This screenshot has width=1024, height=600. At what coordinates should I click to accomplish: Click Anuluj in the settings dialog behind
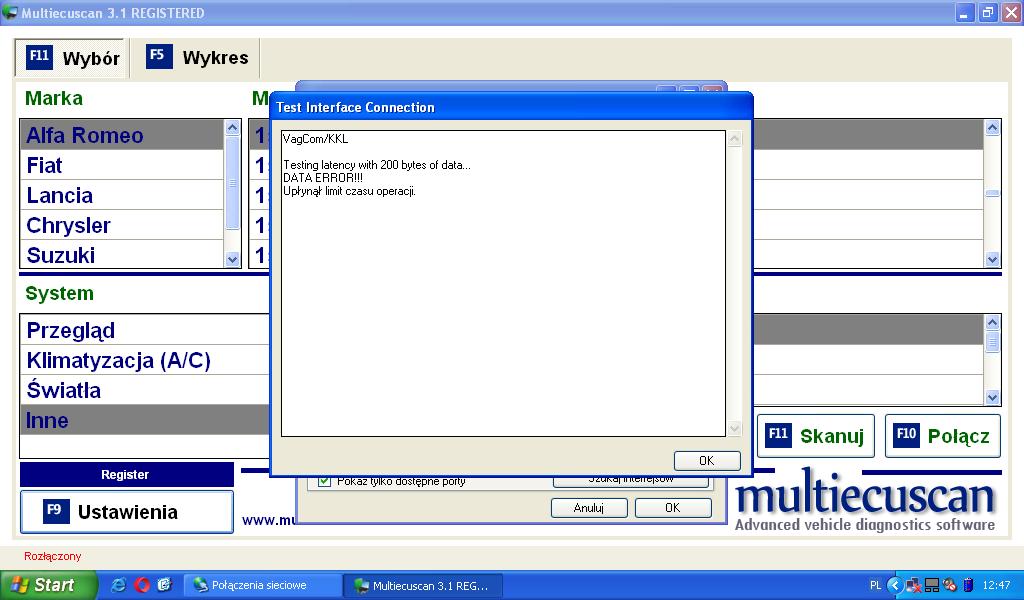pos(589,507)
